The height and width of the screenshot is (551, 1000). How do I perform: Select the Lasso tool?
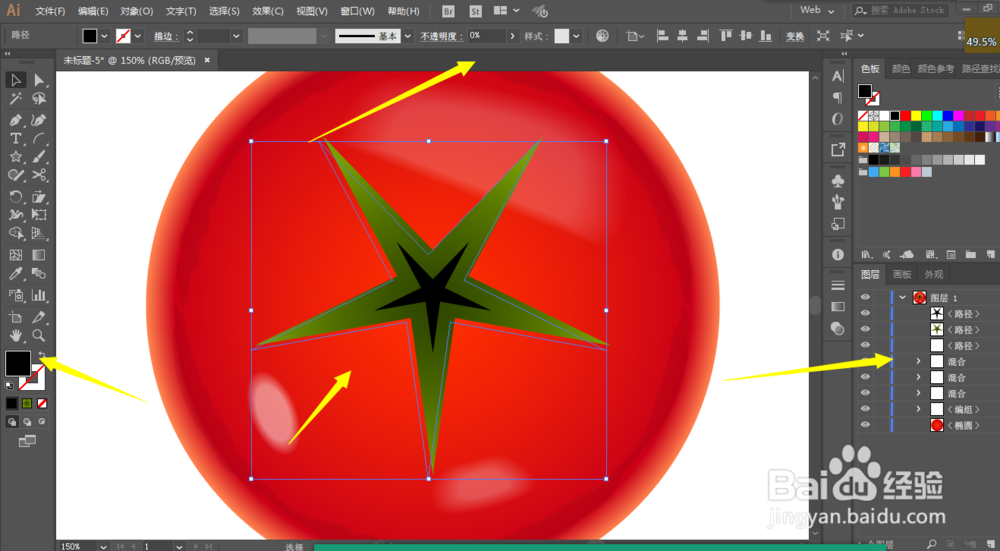(39, 99)
